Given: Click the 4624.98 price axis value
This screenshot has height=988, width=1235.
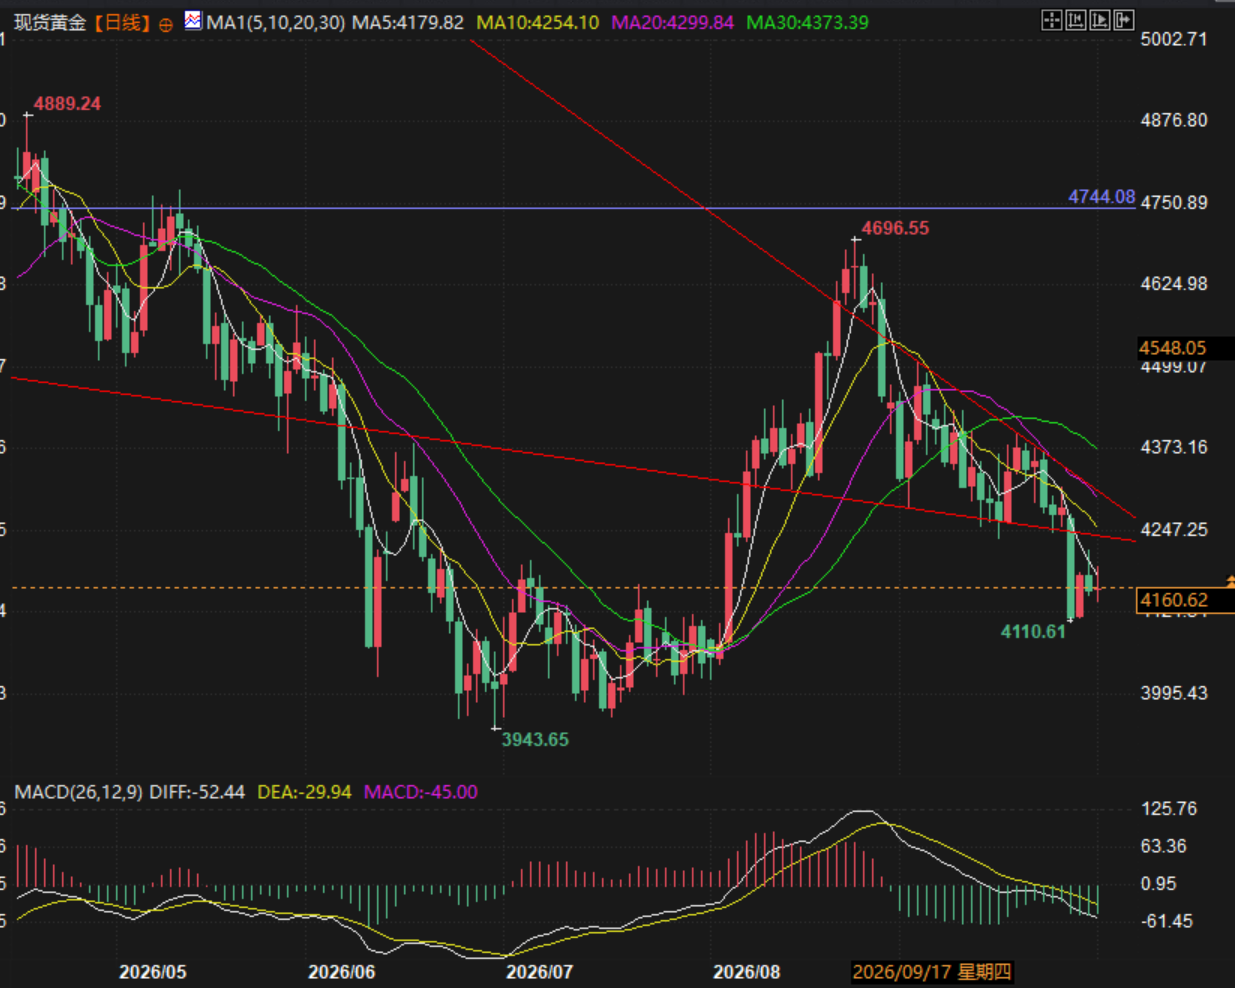Looking at the screenshot, I should tap(1174, 284).
